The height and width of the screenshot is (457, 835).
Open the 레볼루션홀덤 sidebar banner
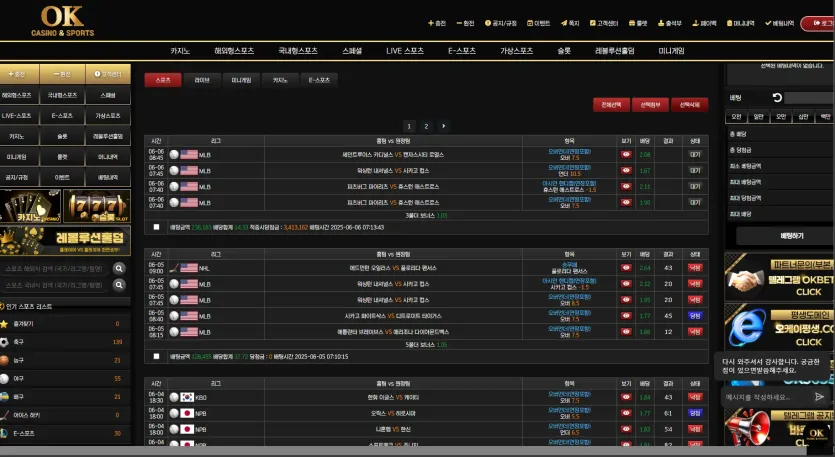point(65,241)
